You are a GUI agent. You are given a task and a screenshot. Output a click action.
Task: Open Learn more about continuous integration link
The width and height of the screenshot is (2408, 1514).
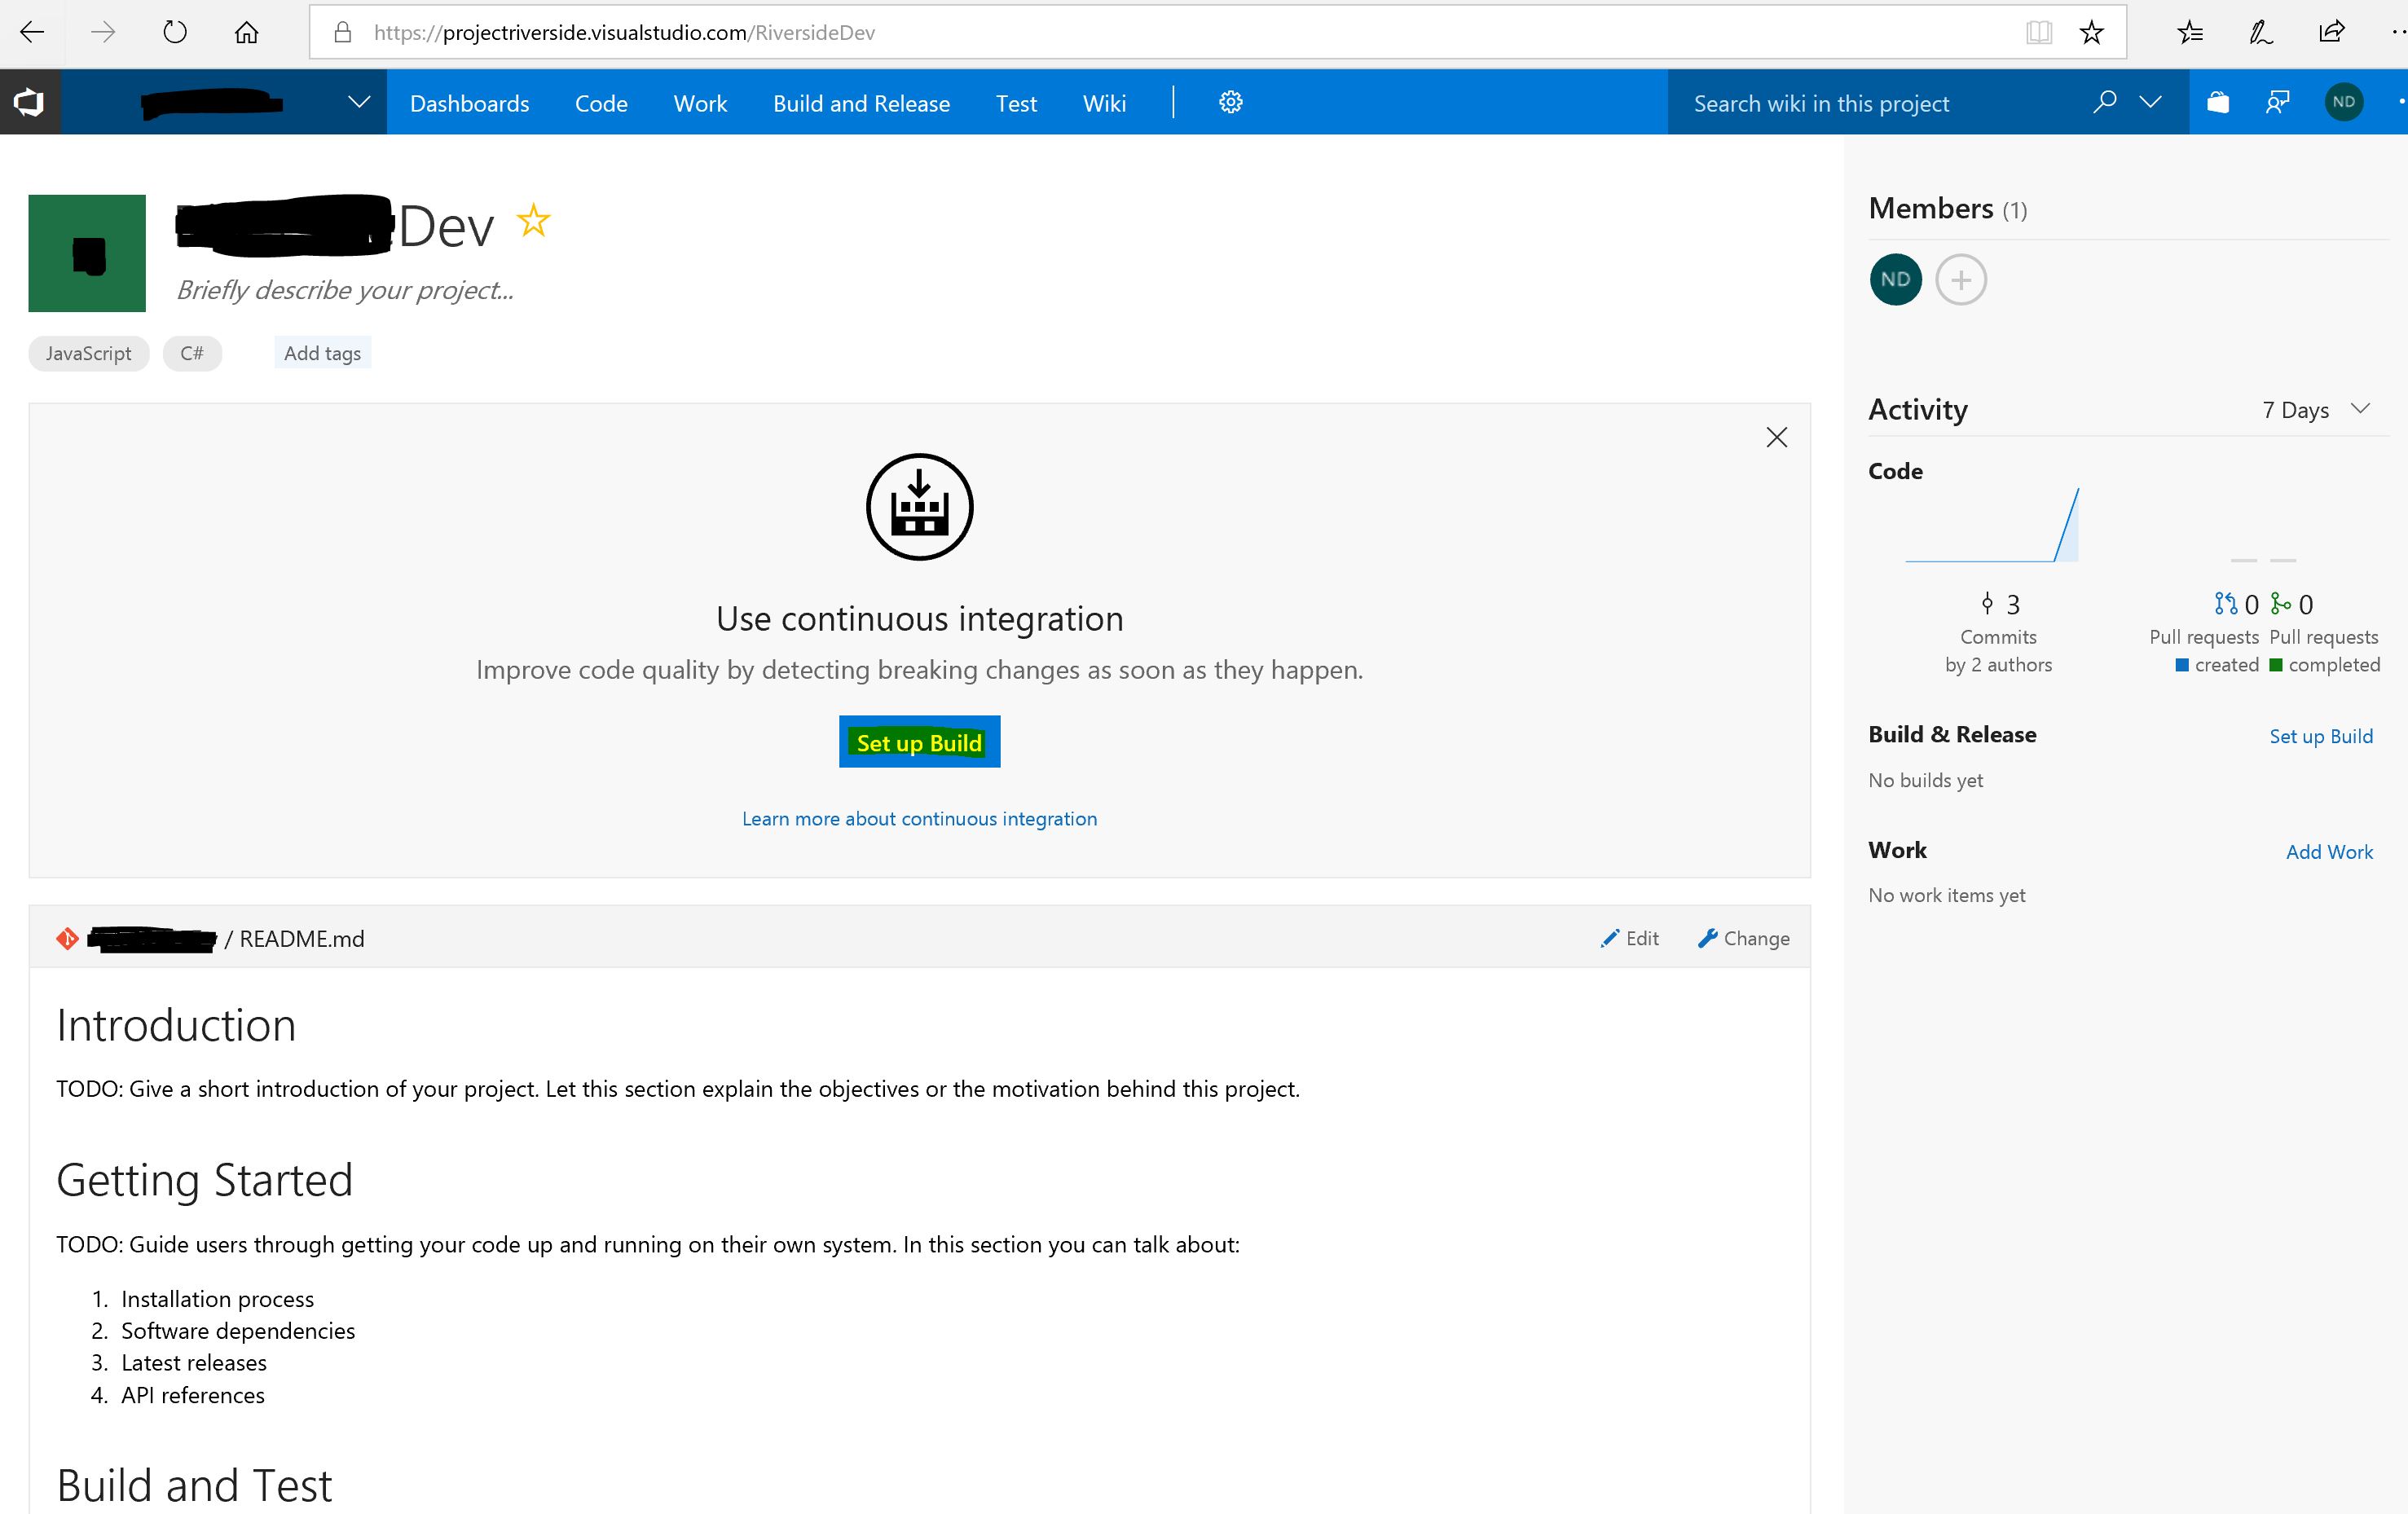coord(919,819)
